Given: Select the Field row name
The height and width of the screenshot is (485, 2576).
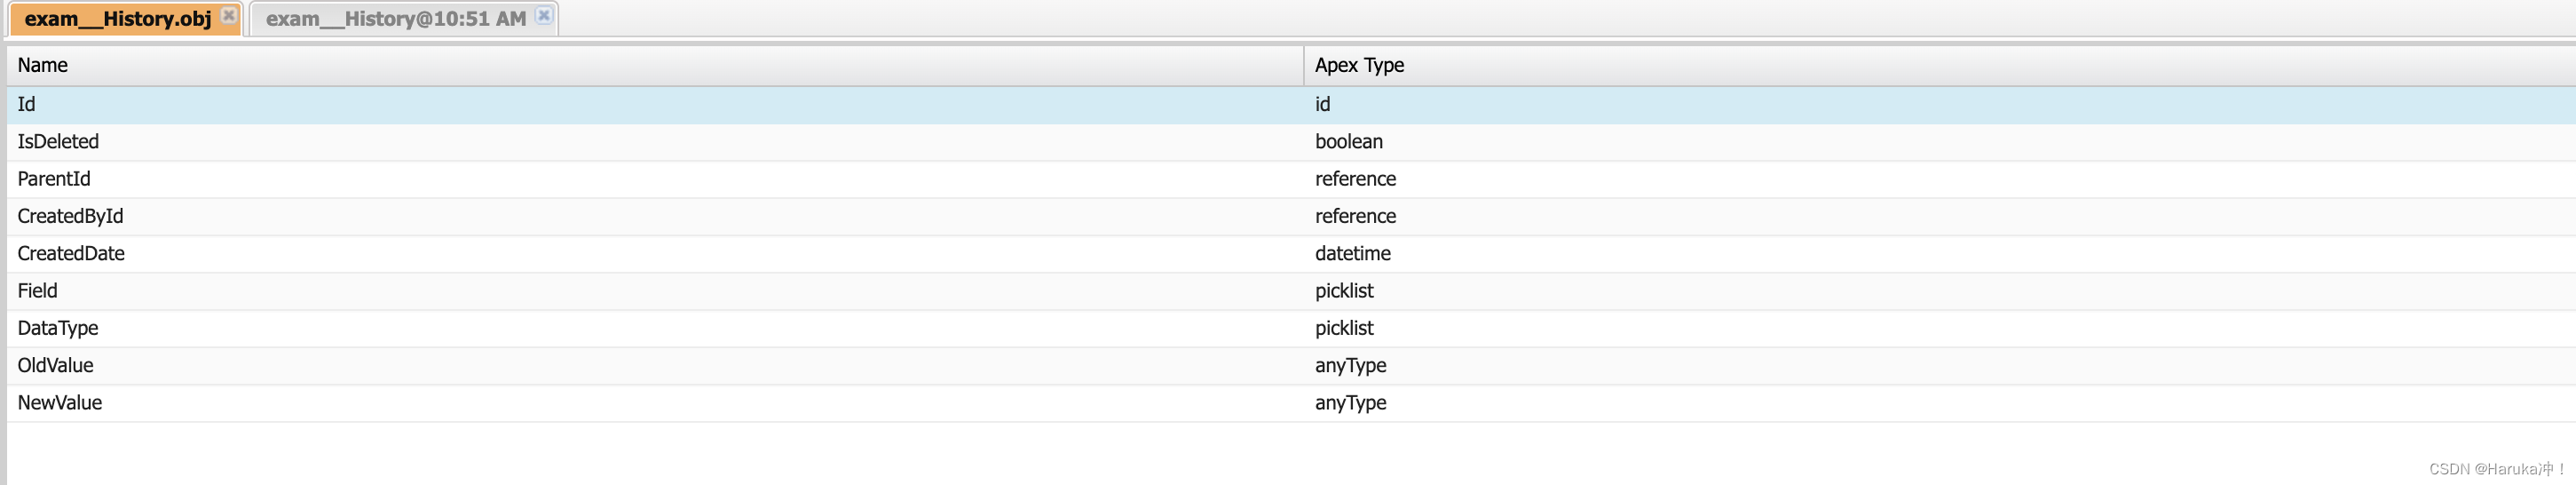Looking at the screenshot, I should [37, 291].
